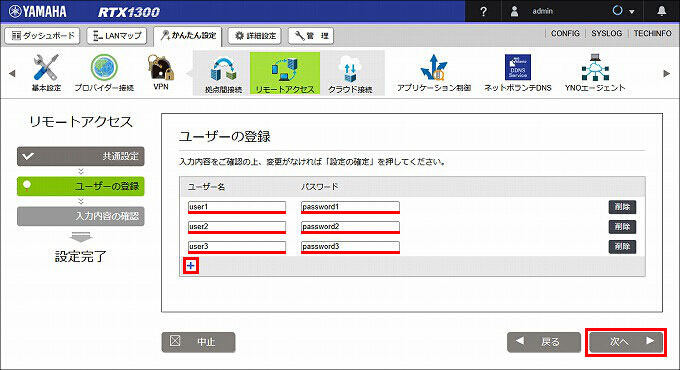680x370 pixels.
Task: Click the 戻る back button
Action: [544, 342]
